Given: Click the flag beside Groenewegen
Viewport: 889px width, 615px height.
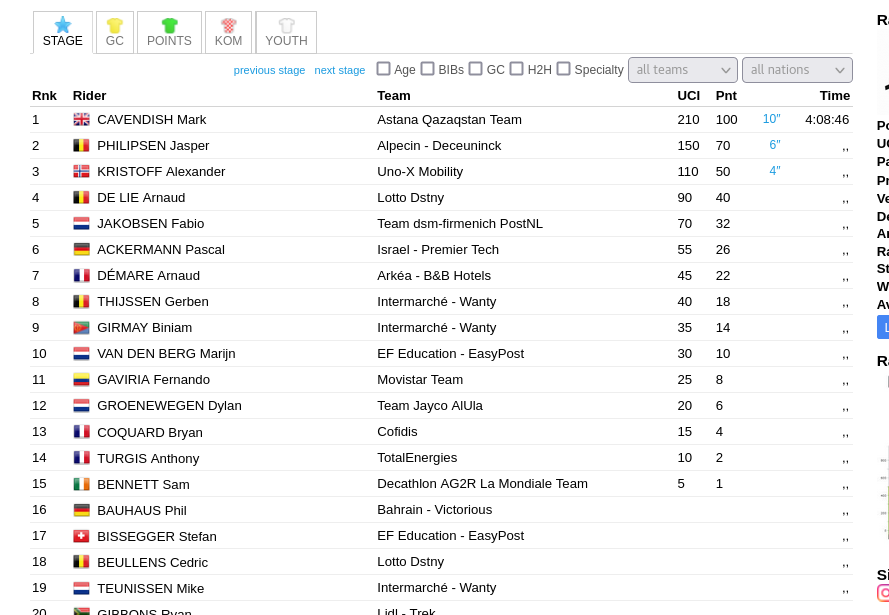Looking at the screenshot, I should [x=82, y=406].
